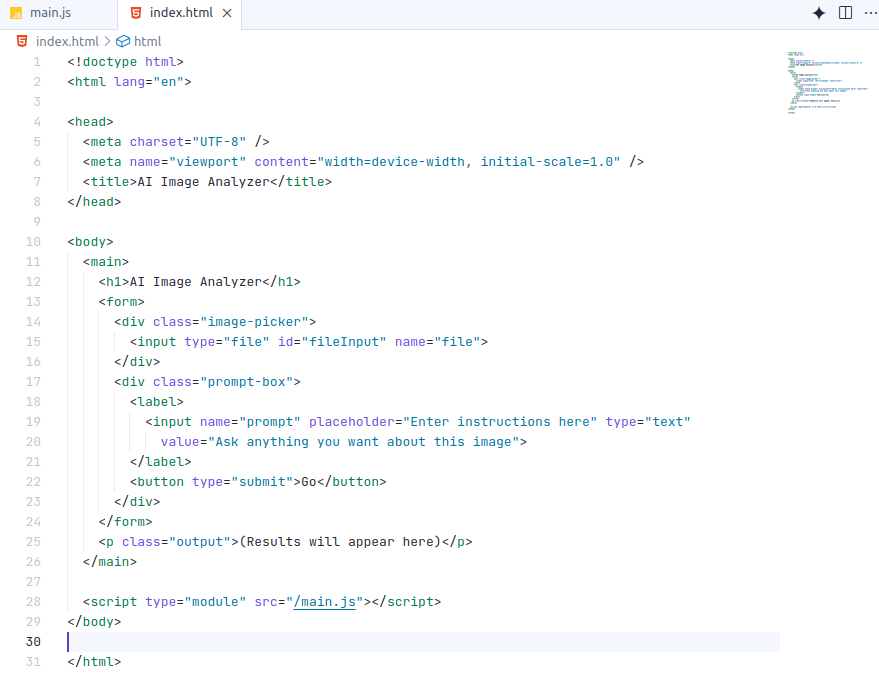879x694 pixels.
Task: Click line number 31 in the gutter
Action: tap(33, 661)
